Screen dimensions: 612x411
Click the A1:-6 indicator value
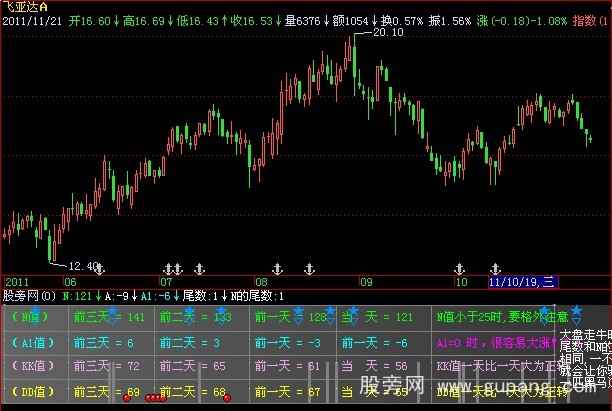pyautogui.click(x=155, y=296)
